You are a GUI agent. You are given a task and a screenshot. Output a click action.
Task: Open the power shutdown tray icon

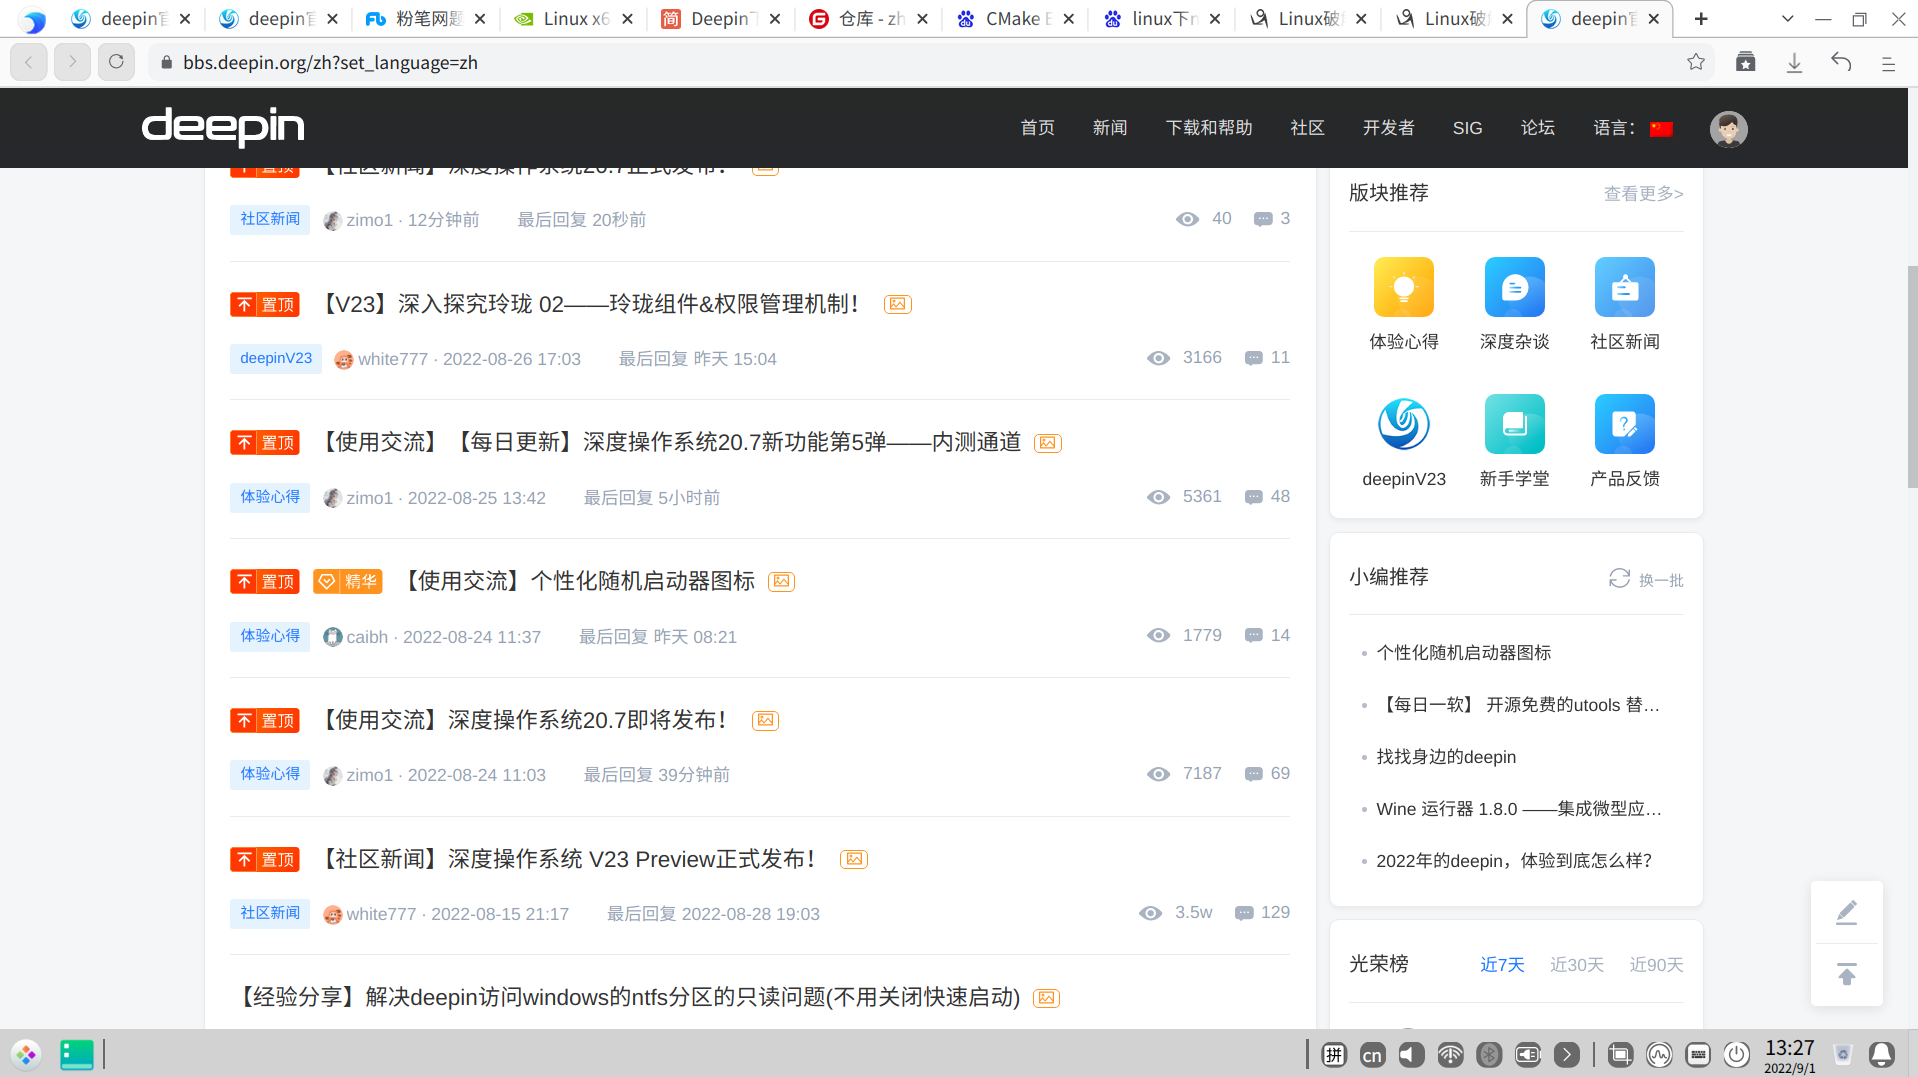click(1737, 1054)
